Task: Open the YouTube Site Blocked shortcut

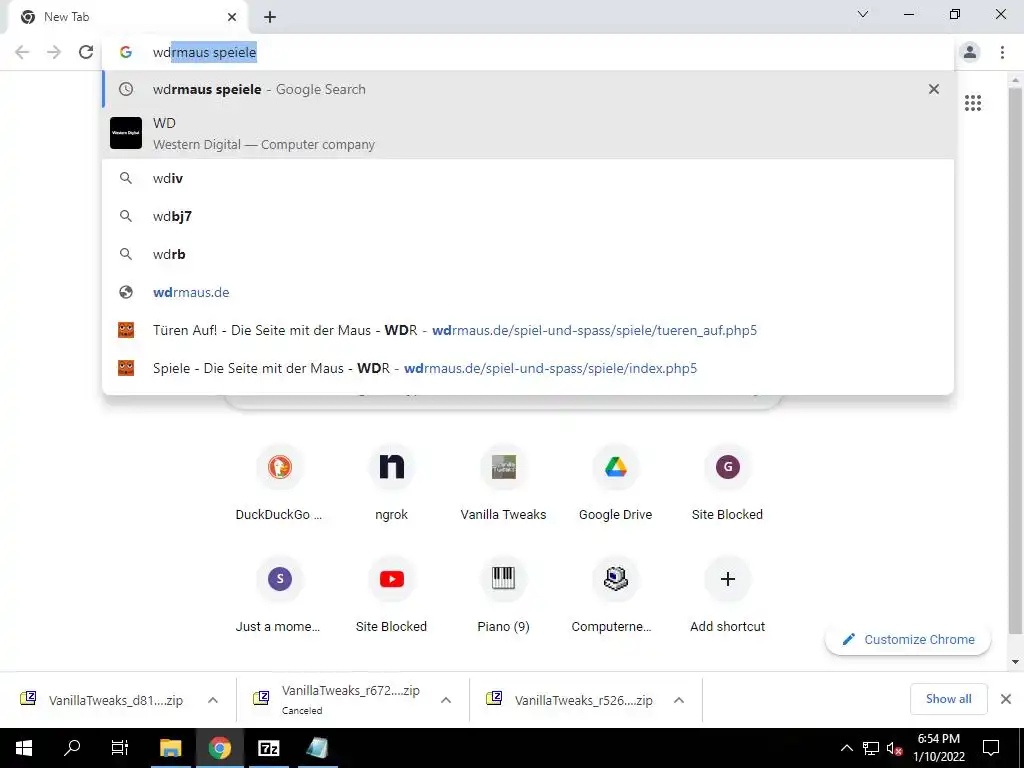Action: [x=391, y=595]
